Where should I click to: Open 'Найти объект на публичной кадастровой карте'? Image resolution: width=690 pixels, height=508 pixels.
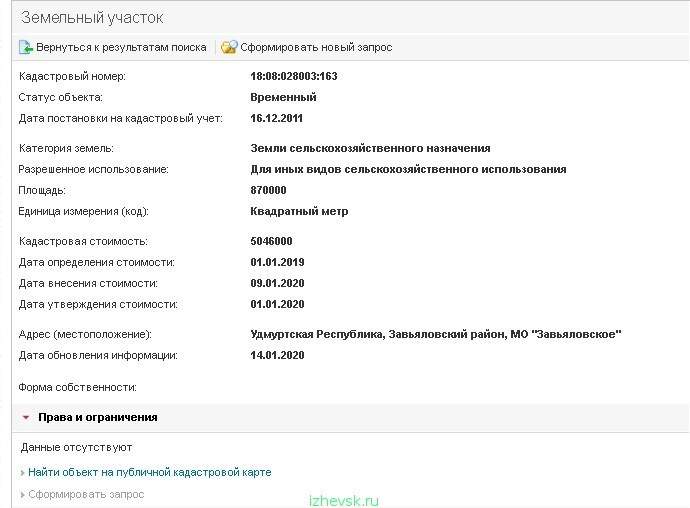click(150, 472)
